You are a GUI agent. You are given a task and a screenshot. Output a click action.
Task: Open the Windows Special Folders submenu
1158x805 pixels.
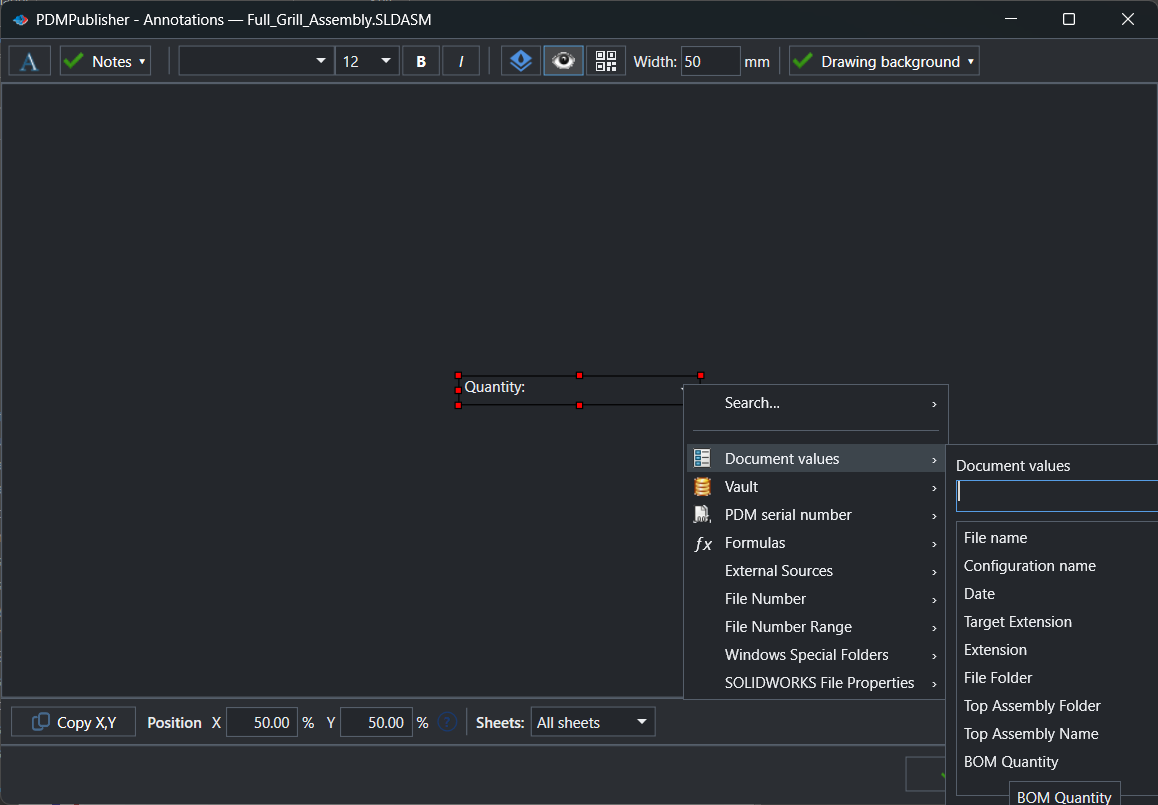pyautogui.click(x=815, y=655)
